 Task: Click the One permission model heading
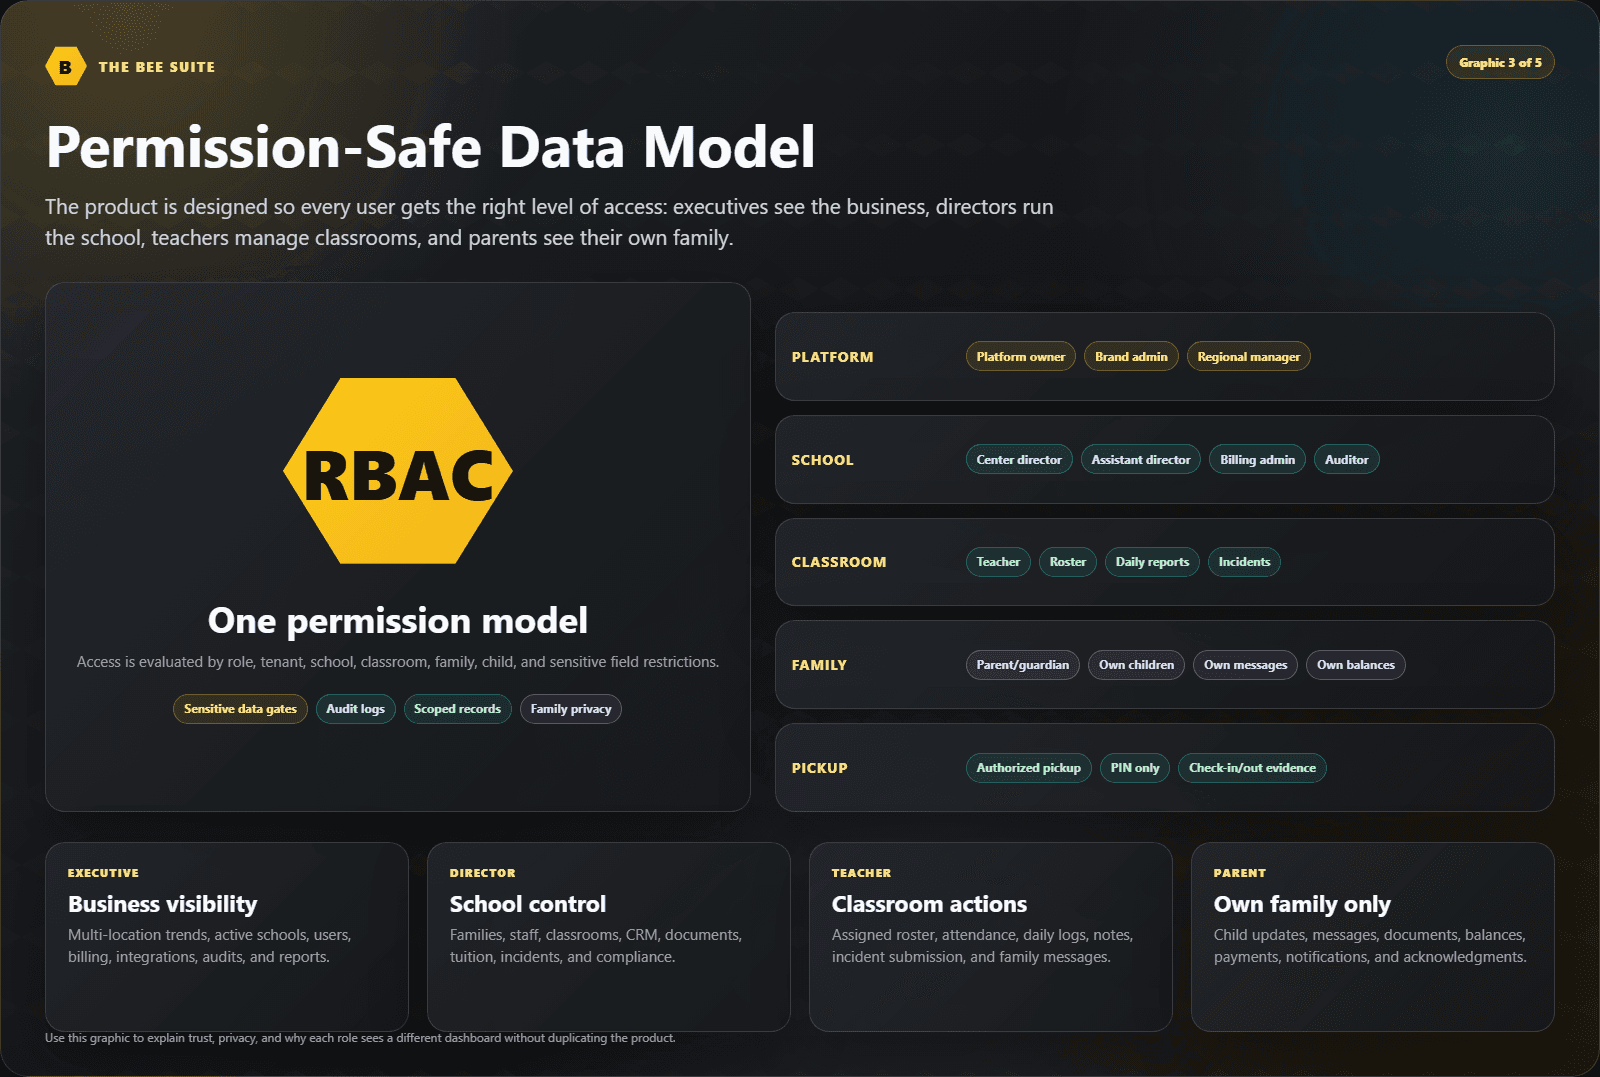[398, 621]
